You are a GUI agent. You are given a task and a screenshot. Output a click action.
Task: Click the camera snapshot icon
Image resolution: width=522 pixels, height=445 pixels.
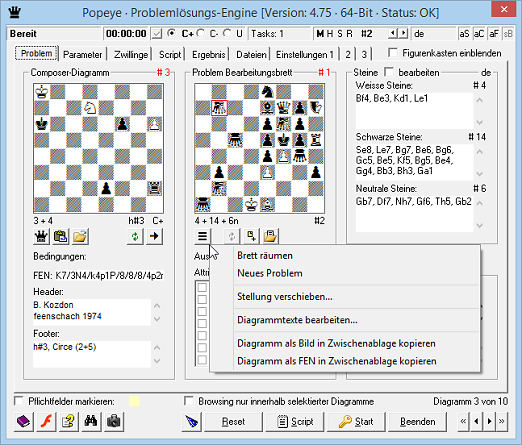coord(114,422)
